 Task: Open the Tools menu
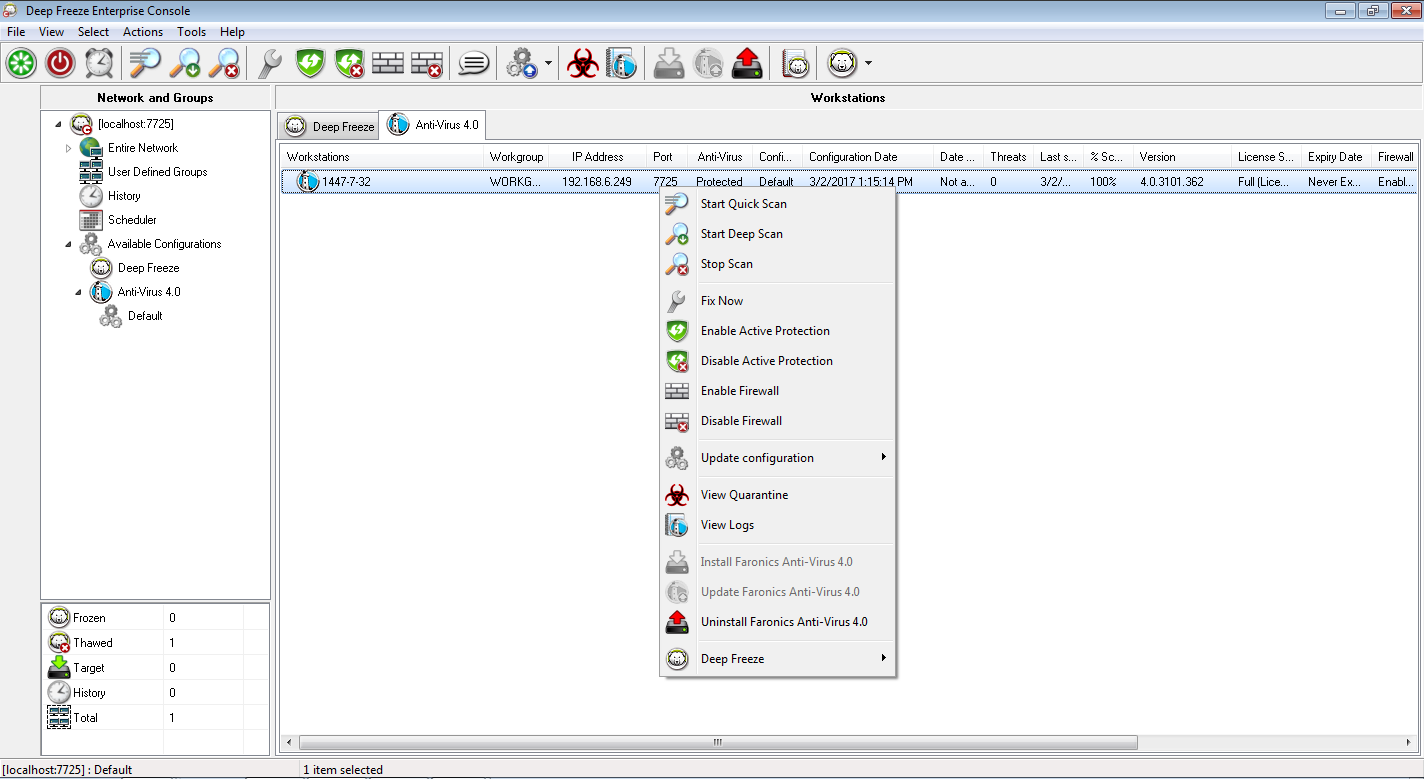[x=192, y=32]
